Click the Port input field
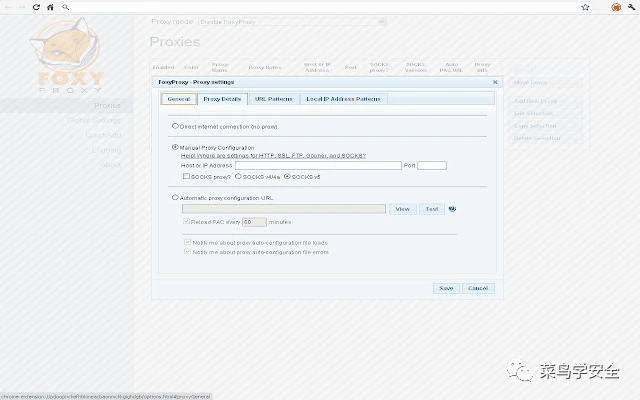 432,165
